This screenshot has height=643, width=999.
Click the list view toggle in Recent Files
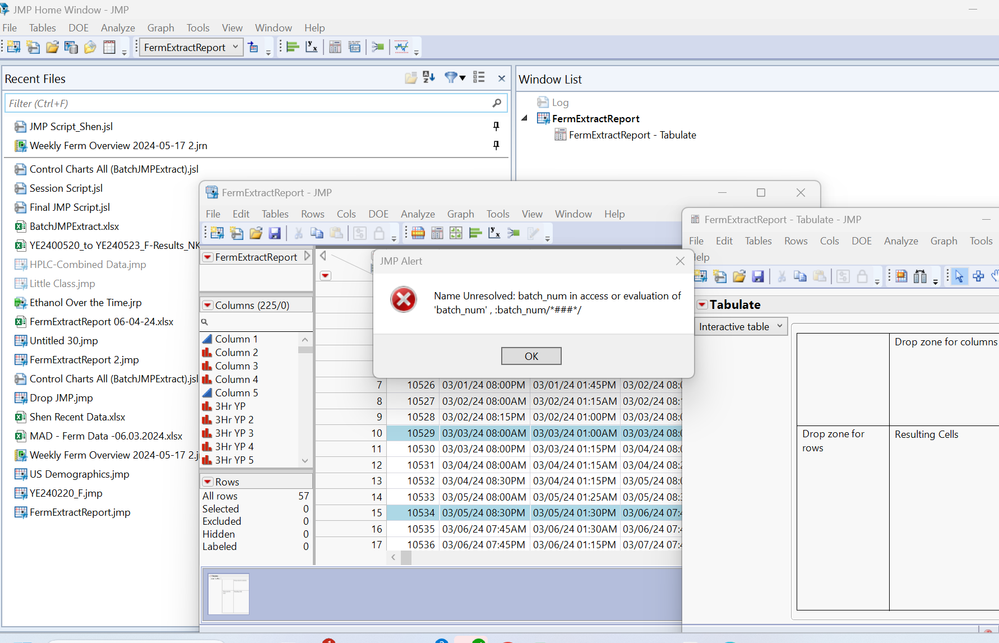click(x=479, y=78)
